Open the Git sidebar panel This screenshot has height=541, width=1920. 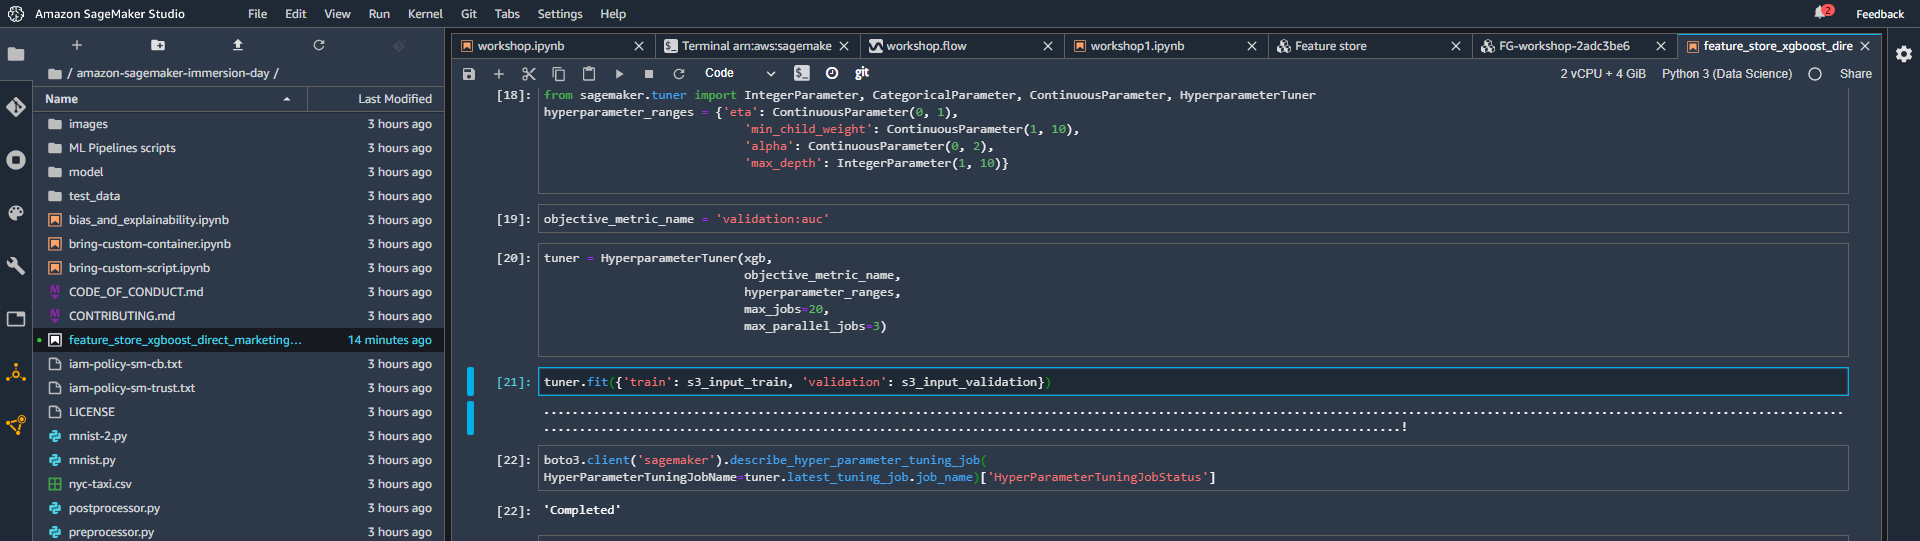click(16, 107)
